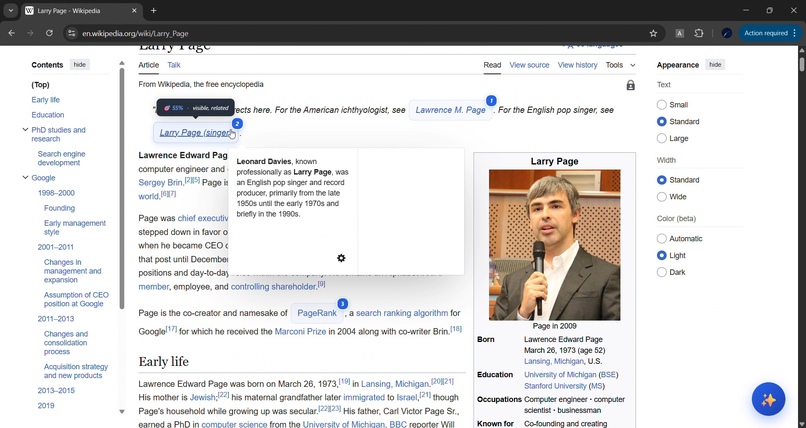Jump to Early management style section
Viewport: 806px width, 428px height.
pos(75,228)
